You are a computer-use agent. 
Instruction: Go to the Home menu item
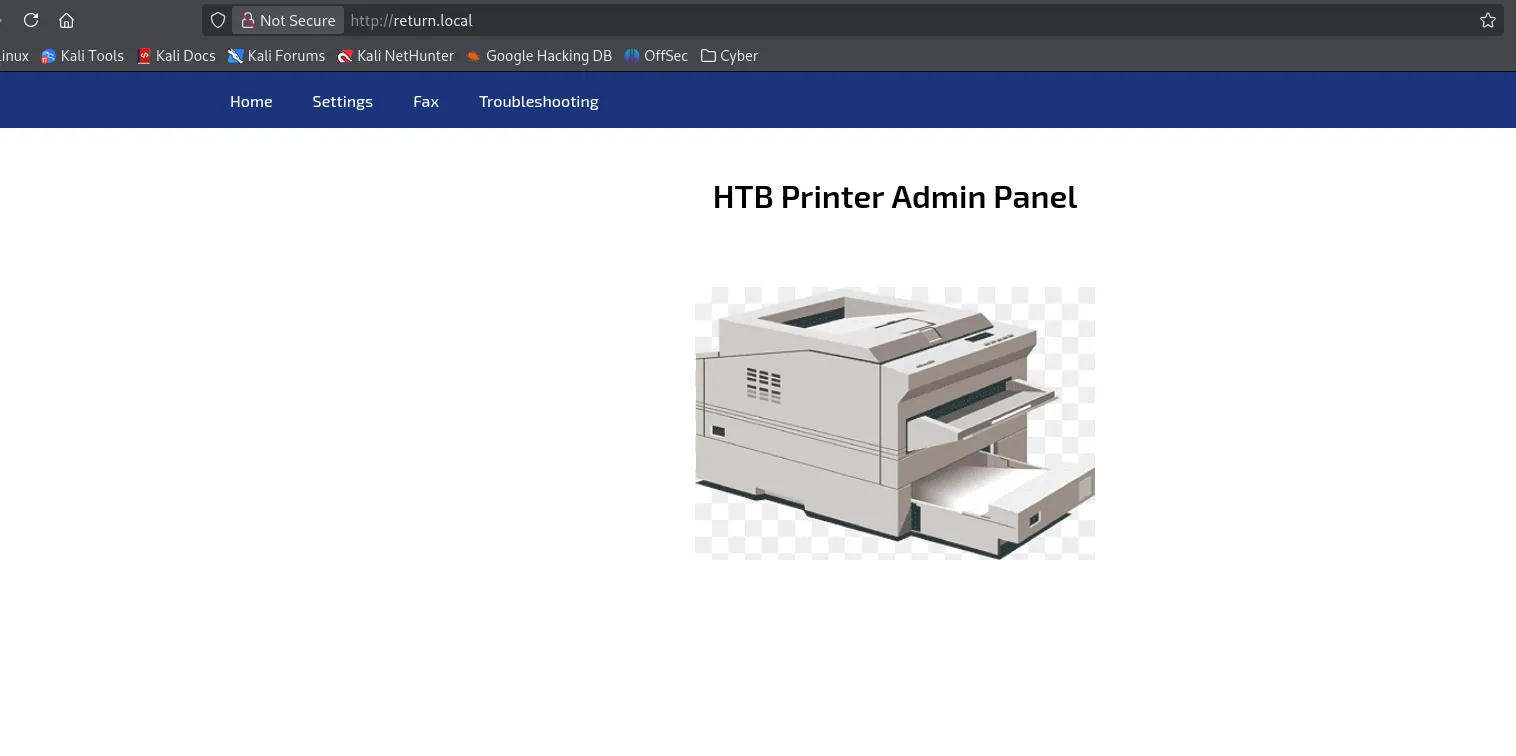pos(251,101)
